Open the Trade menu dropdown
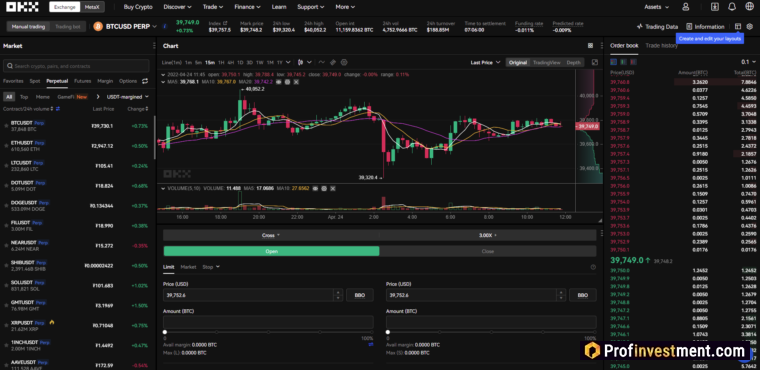 pyautogui.click(x=213, y=7)
